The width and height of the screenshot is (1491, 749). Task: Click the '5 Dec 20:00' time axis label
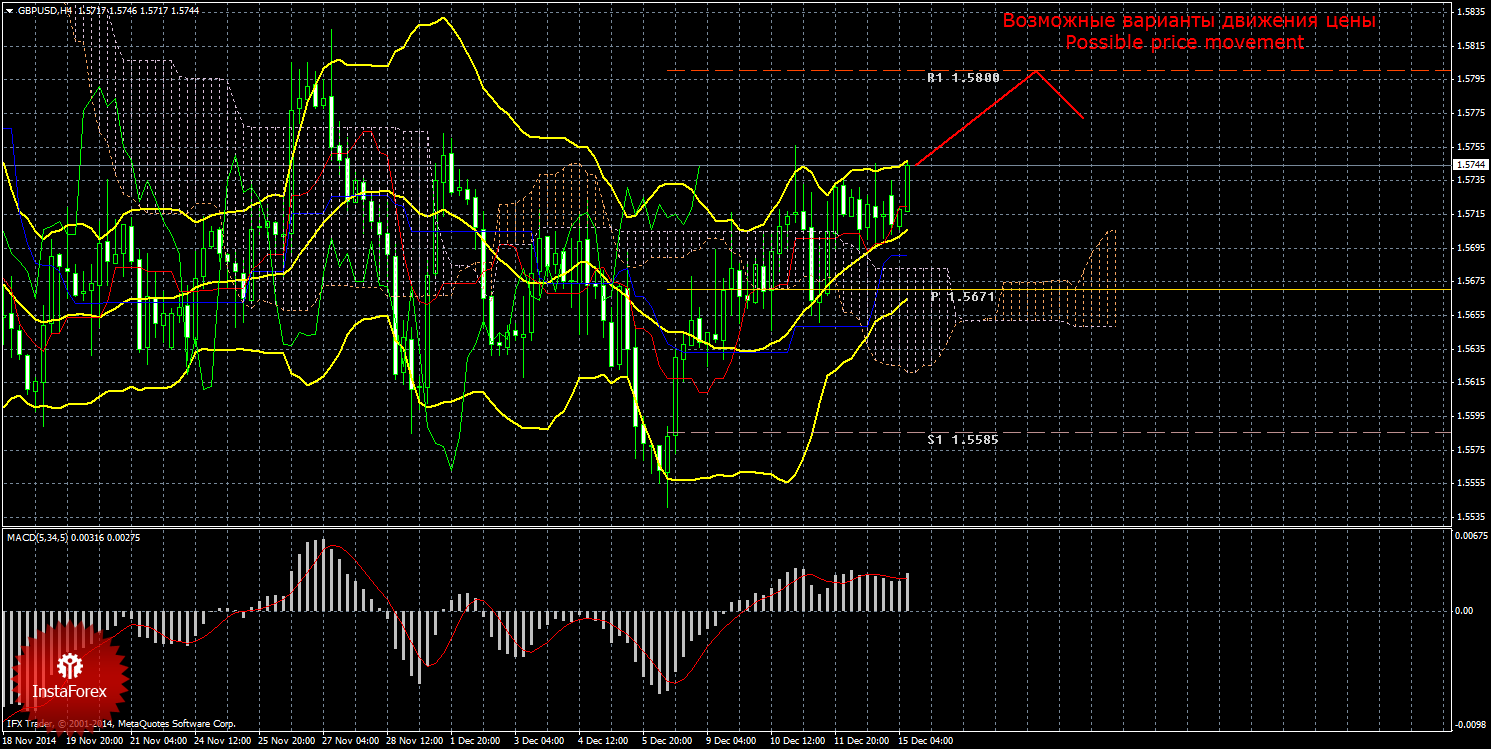pos(668,742)
